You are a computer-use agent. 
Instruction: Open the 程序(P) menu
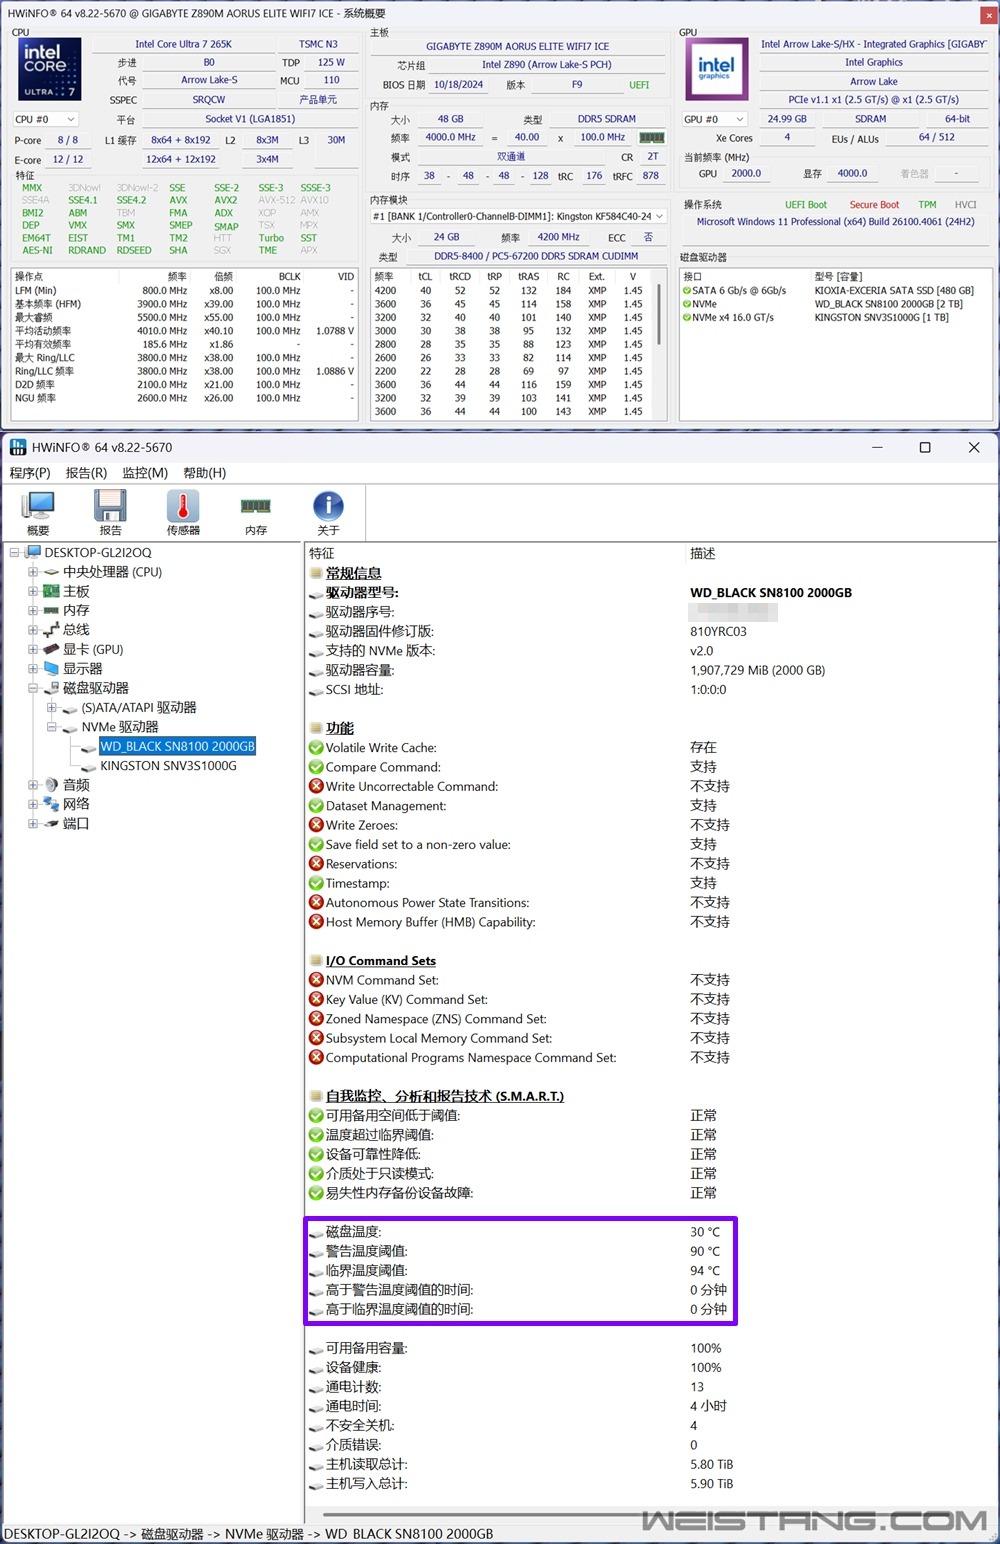[30, 473]
